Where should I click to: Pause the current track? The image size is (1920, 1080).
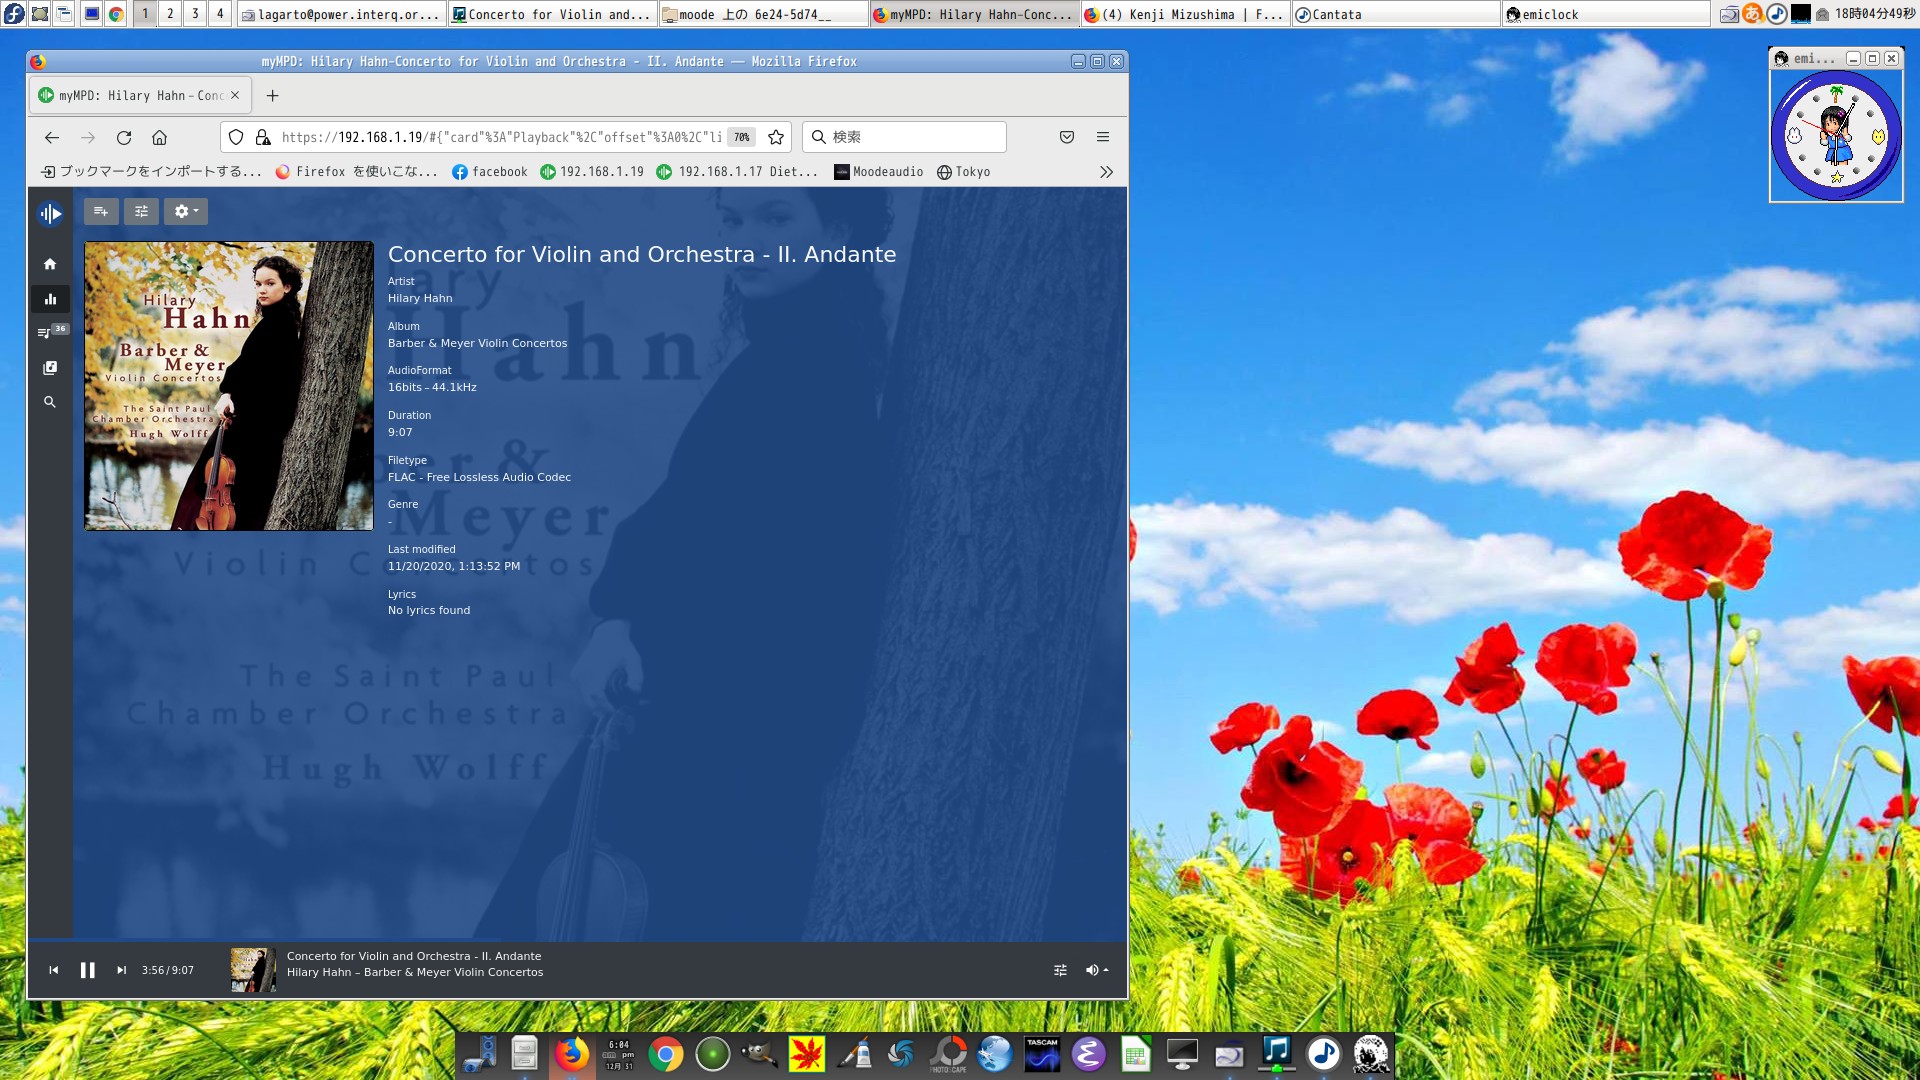pyautogui.click(x=88, y=970)
